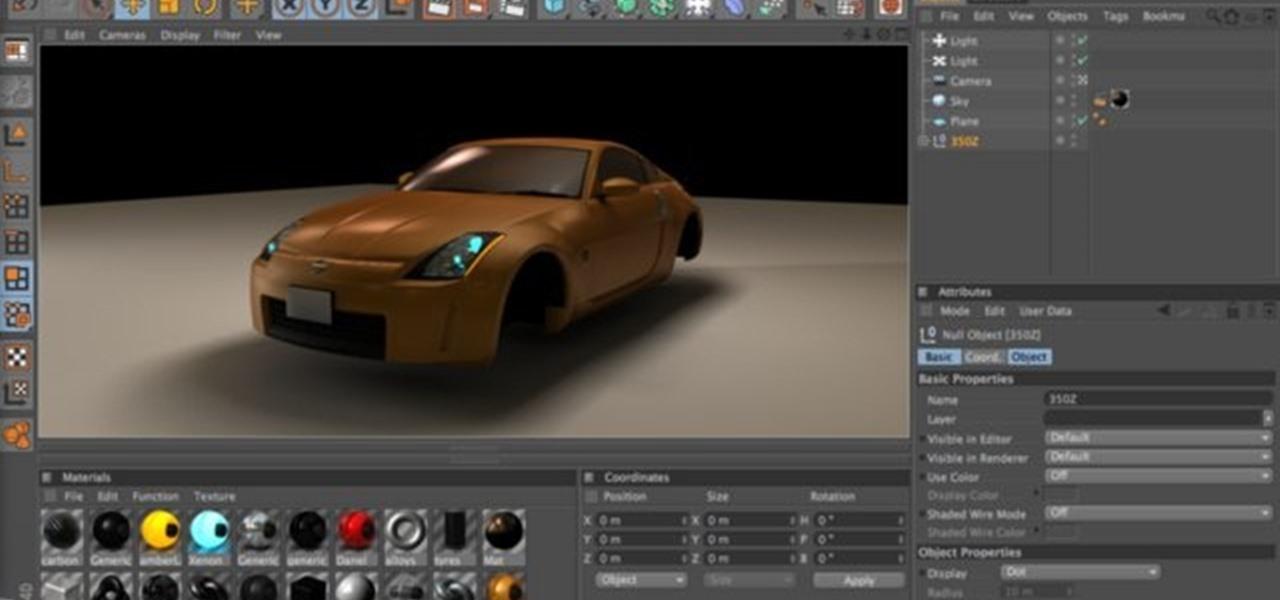Open the Object Manager Tags menu

pos(1115,16)
